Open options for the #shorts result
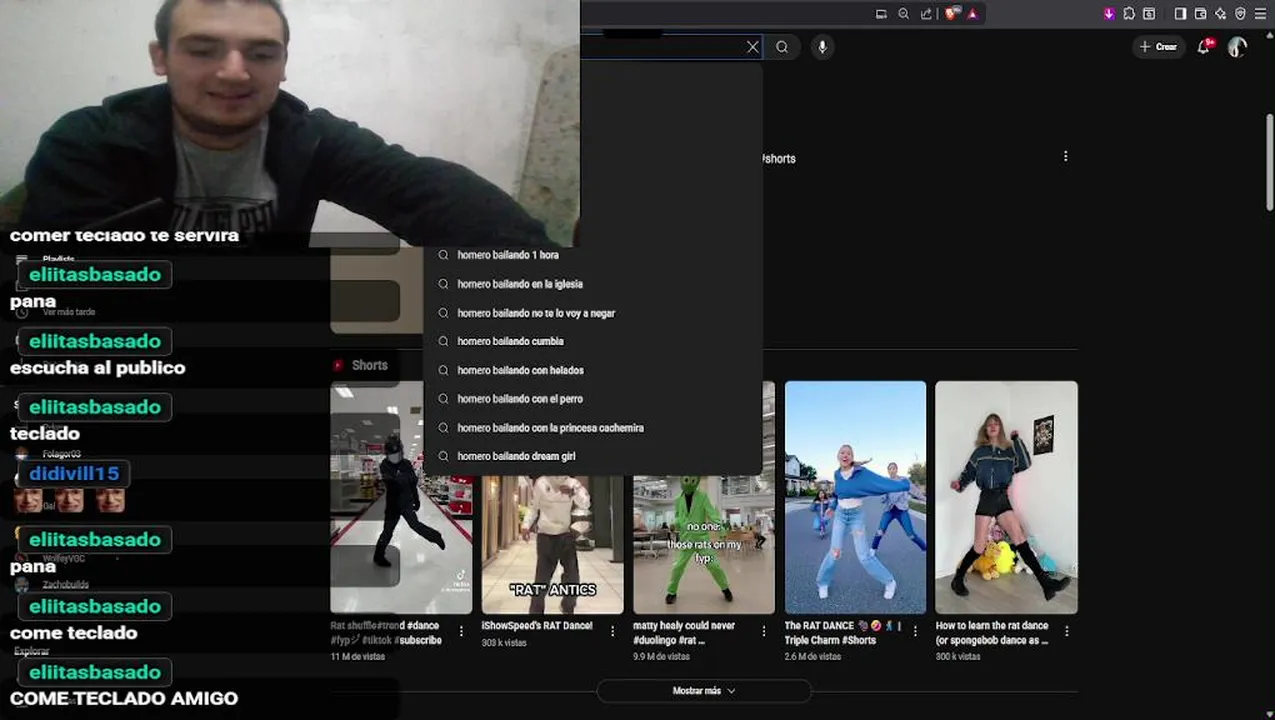The image size is (1275, 720). [x=1065, y=156]
